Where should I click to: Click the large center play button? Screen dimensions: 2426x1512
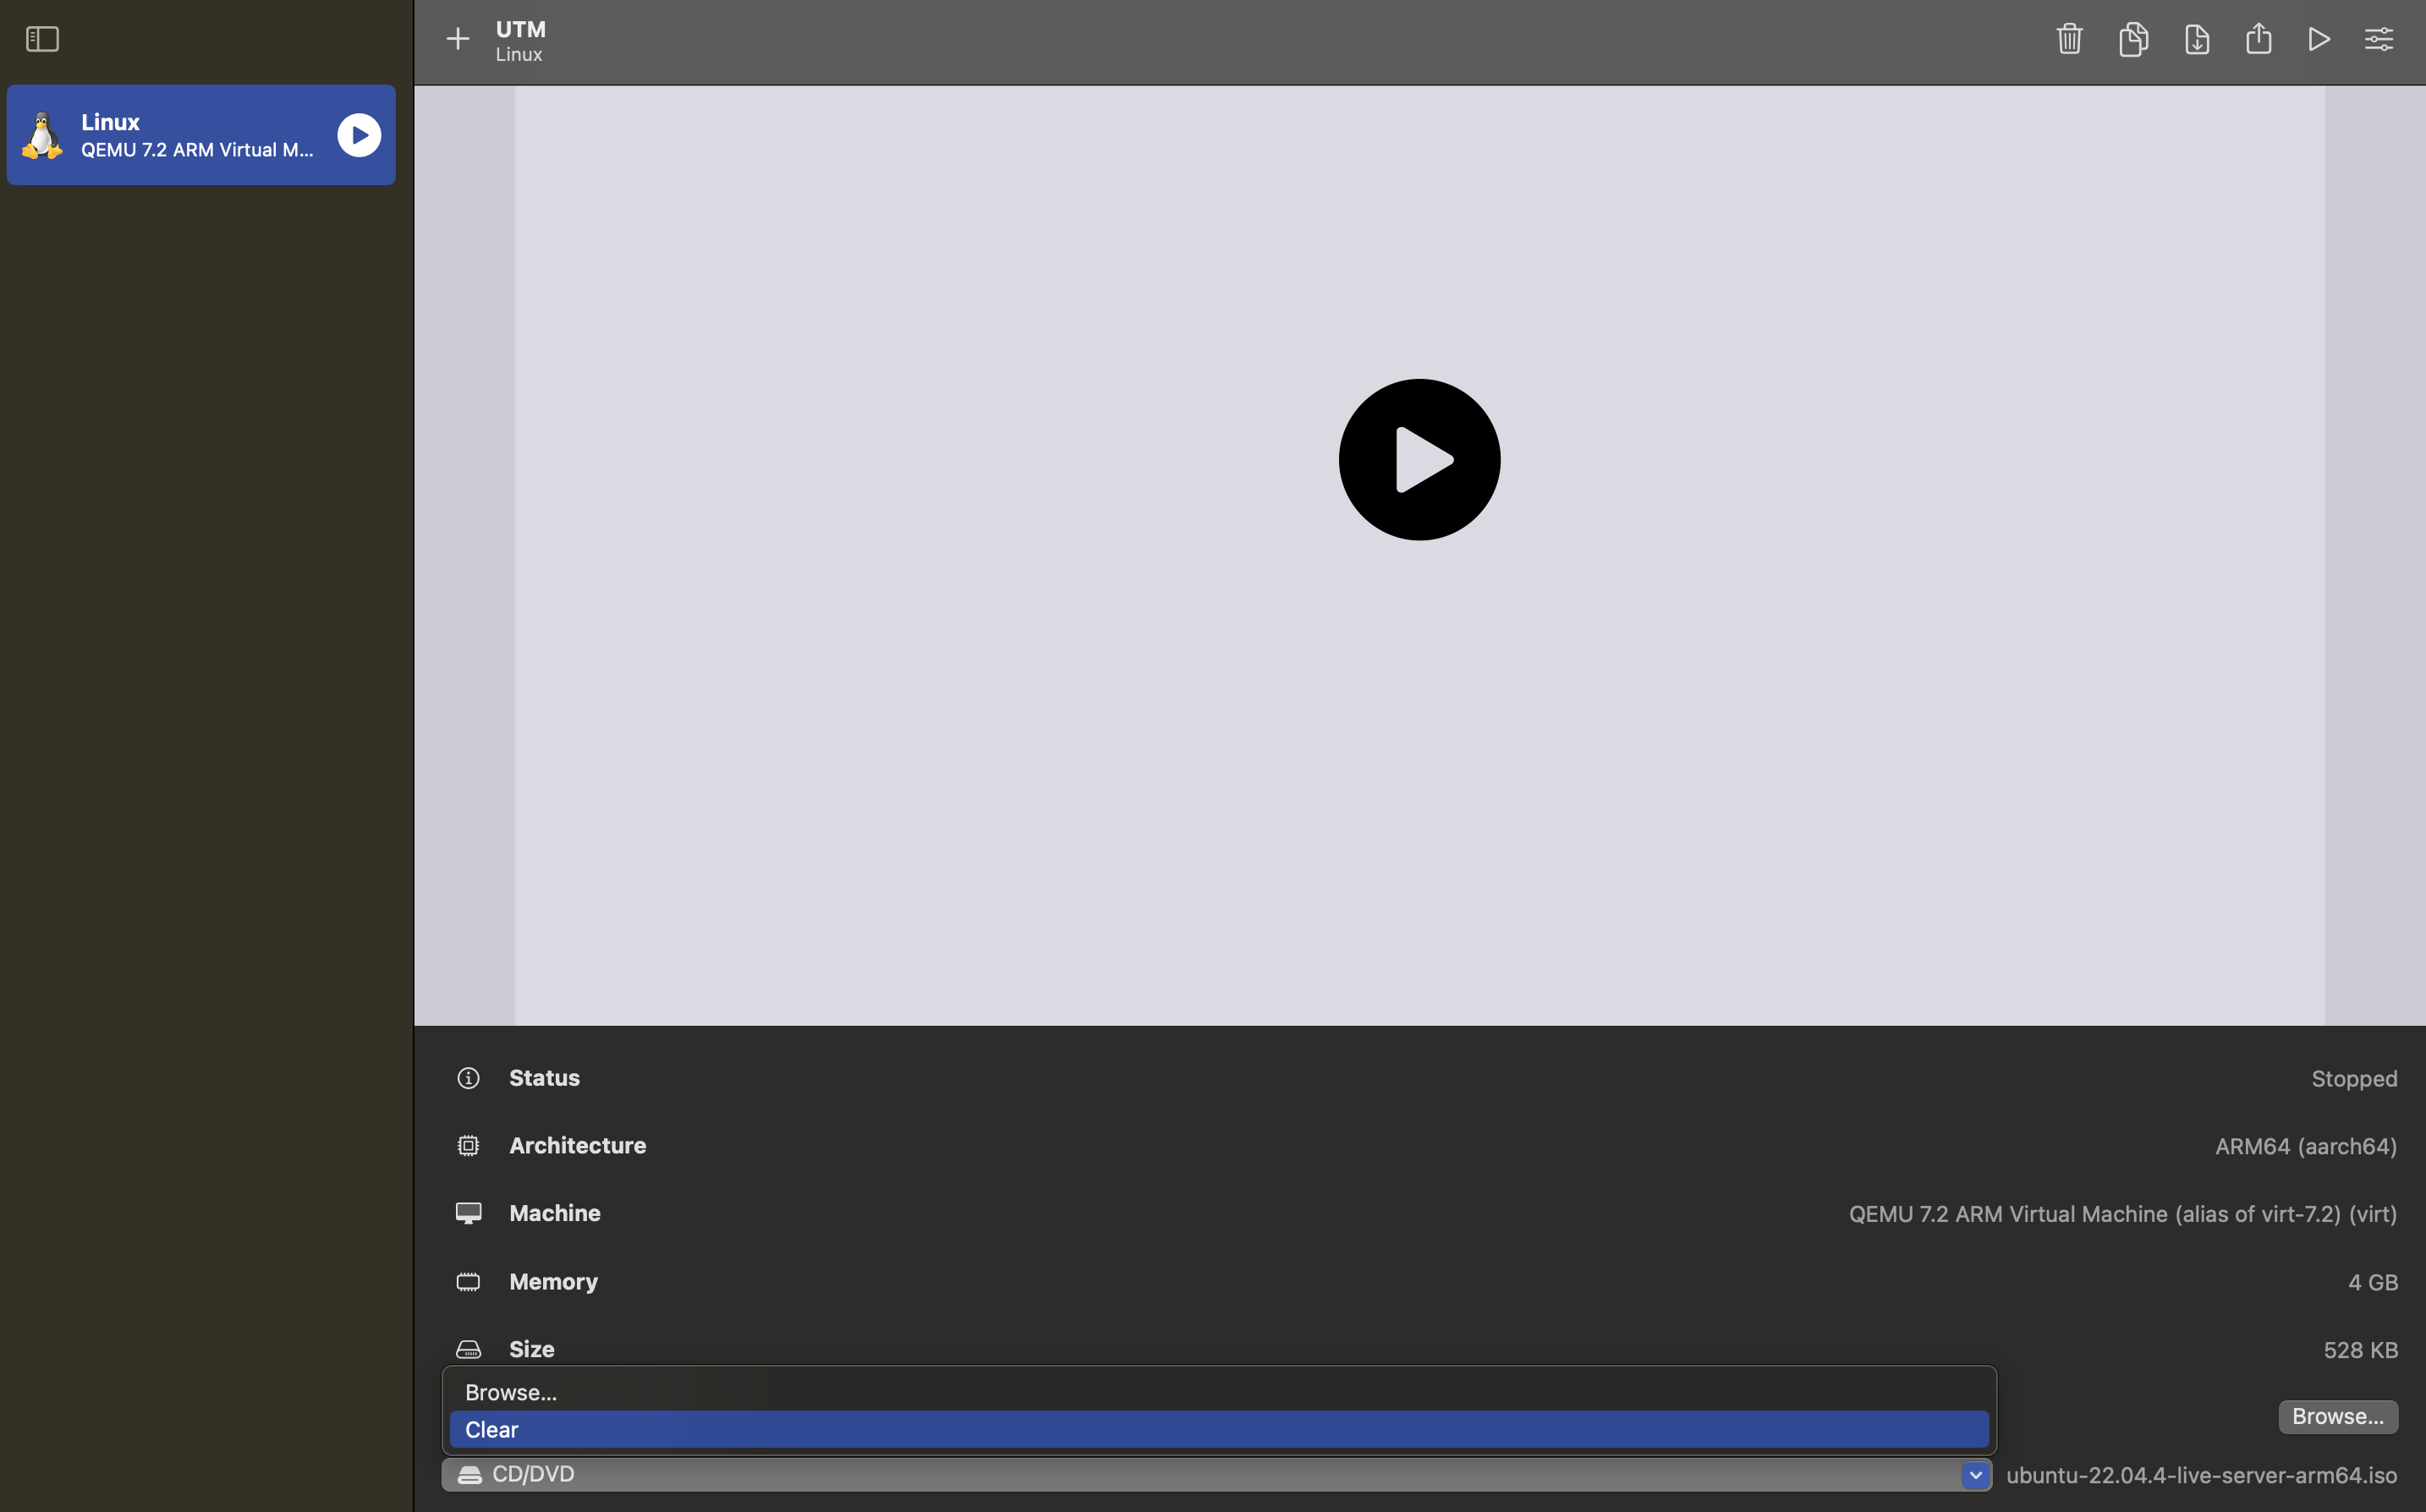(1419, 460)
